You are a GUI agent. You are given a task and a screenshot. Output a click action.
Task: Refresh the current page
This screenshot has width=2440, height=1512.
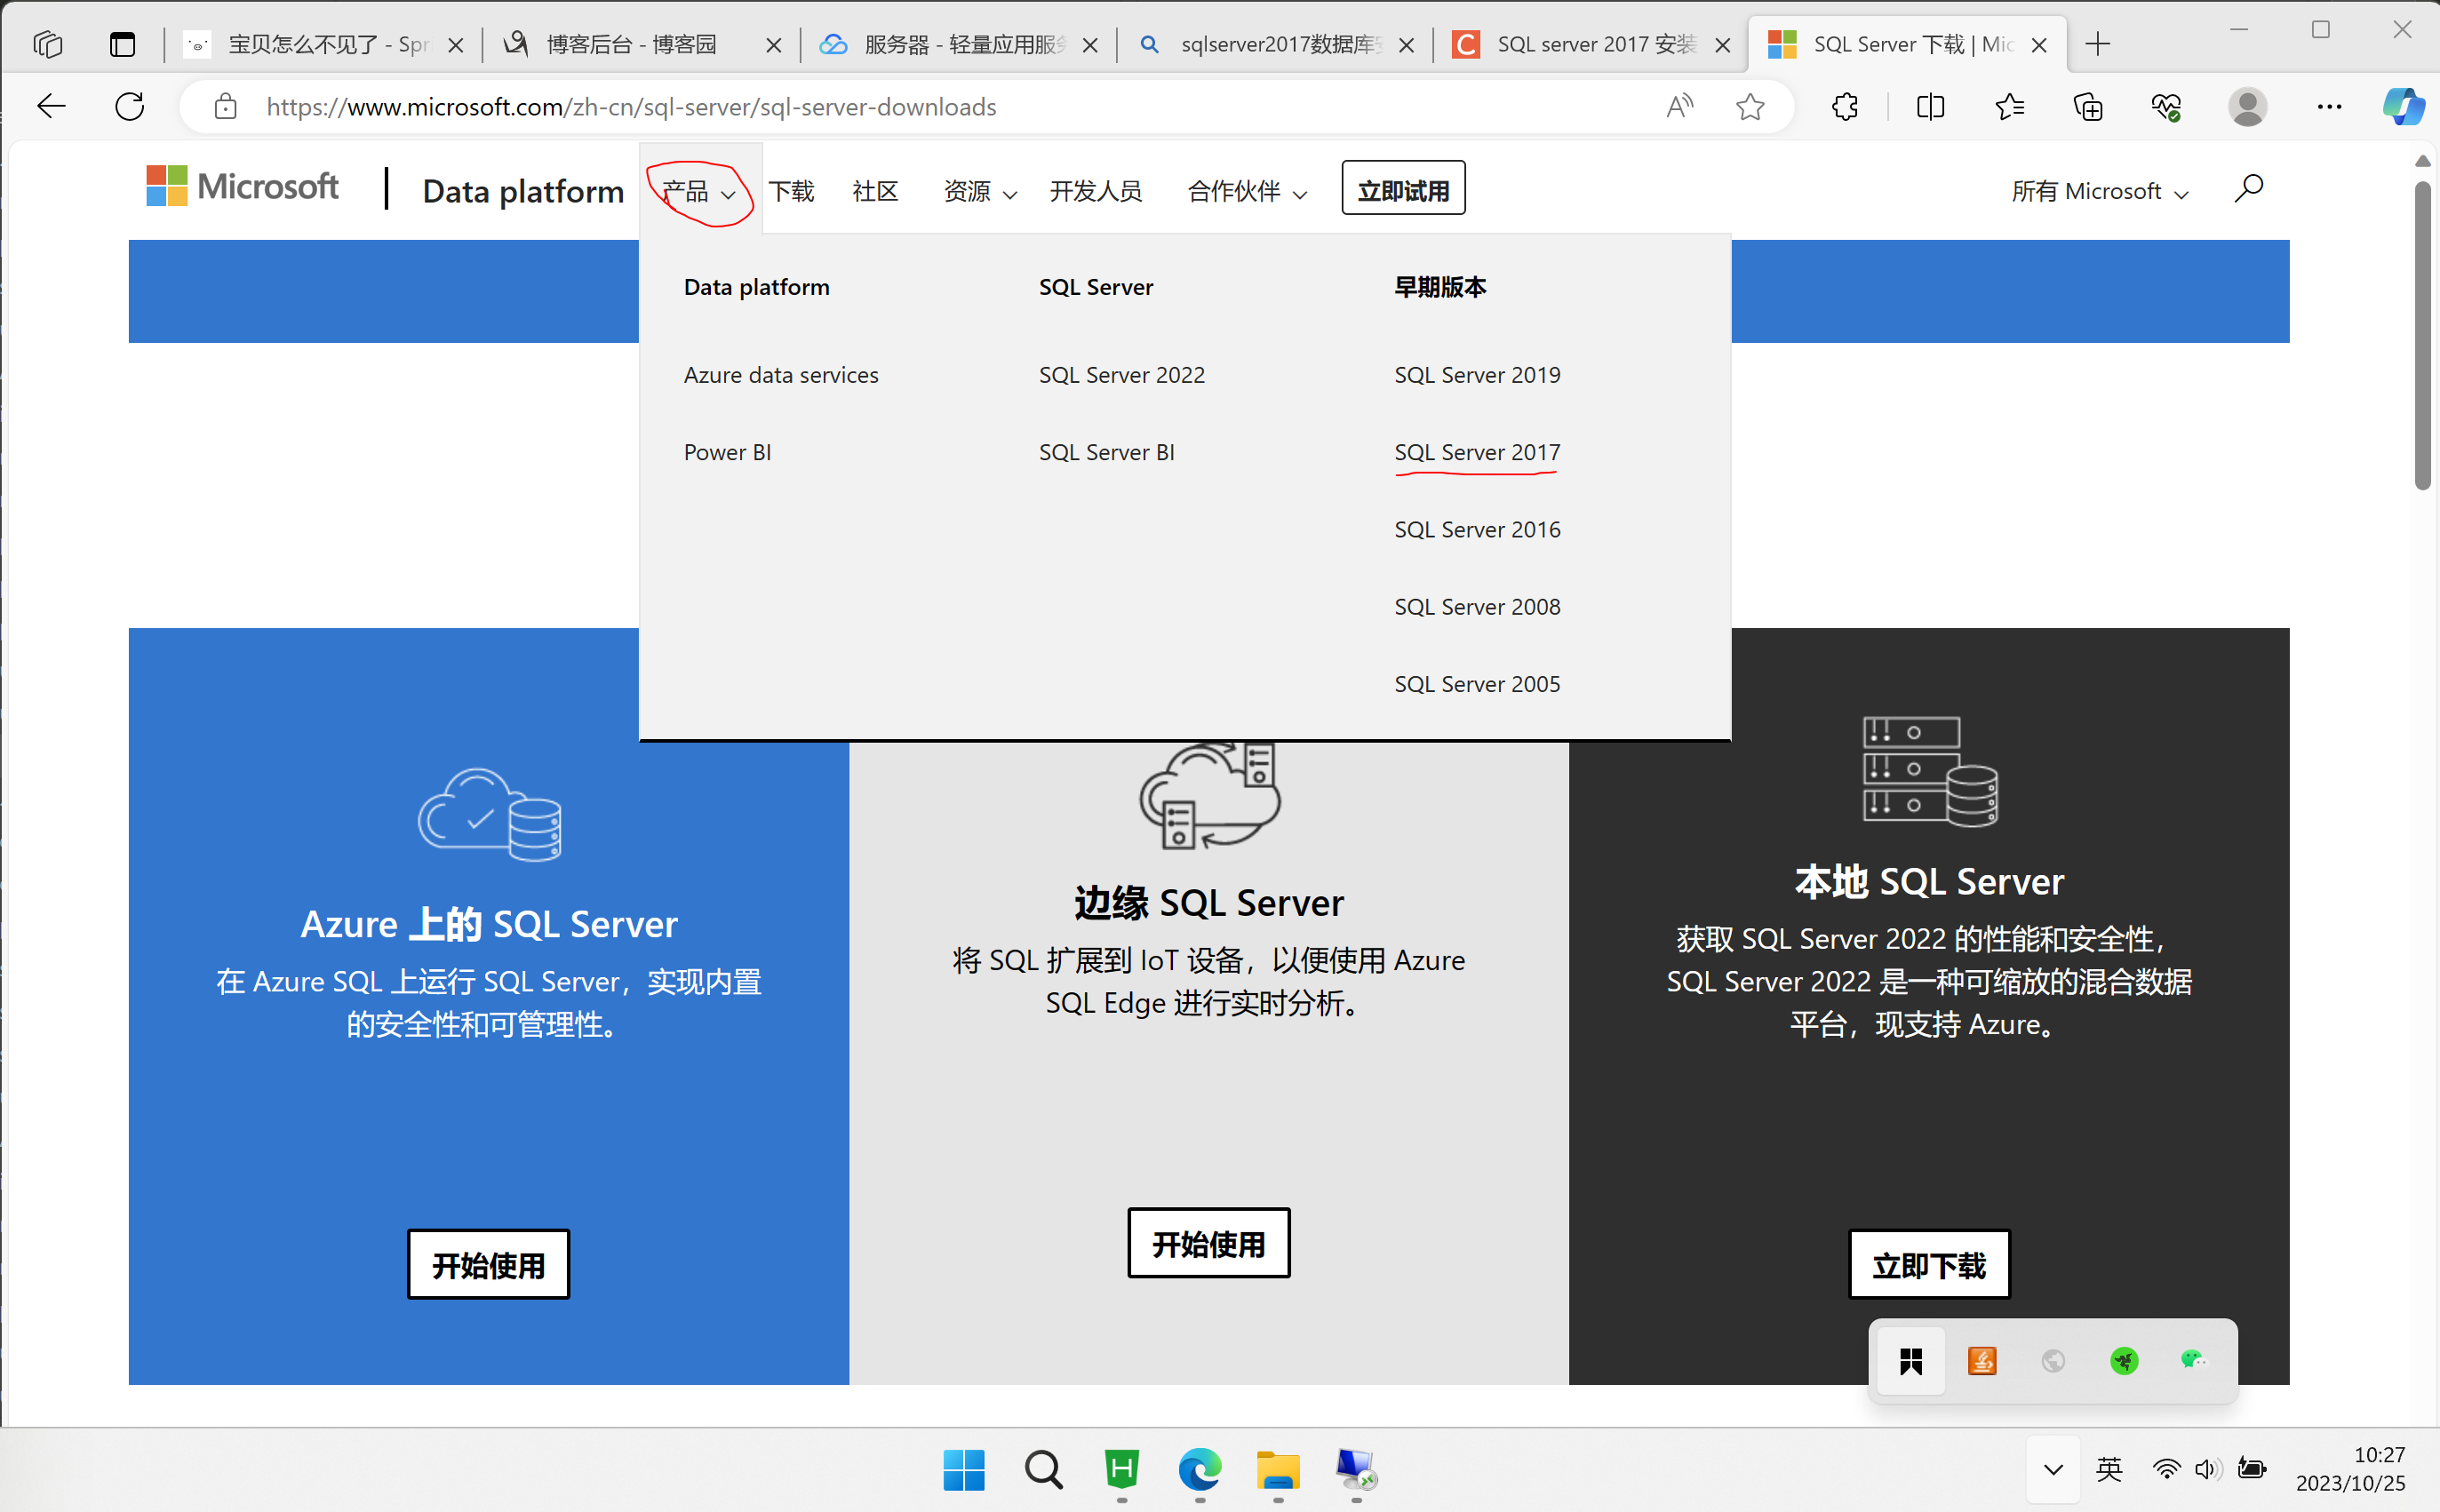coord(130,106)
